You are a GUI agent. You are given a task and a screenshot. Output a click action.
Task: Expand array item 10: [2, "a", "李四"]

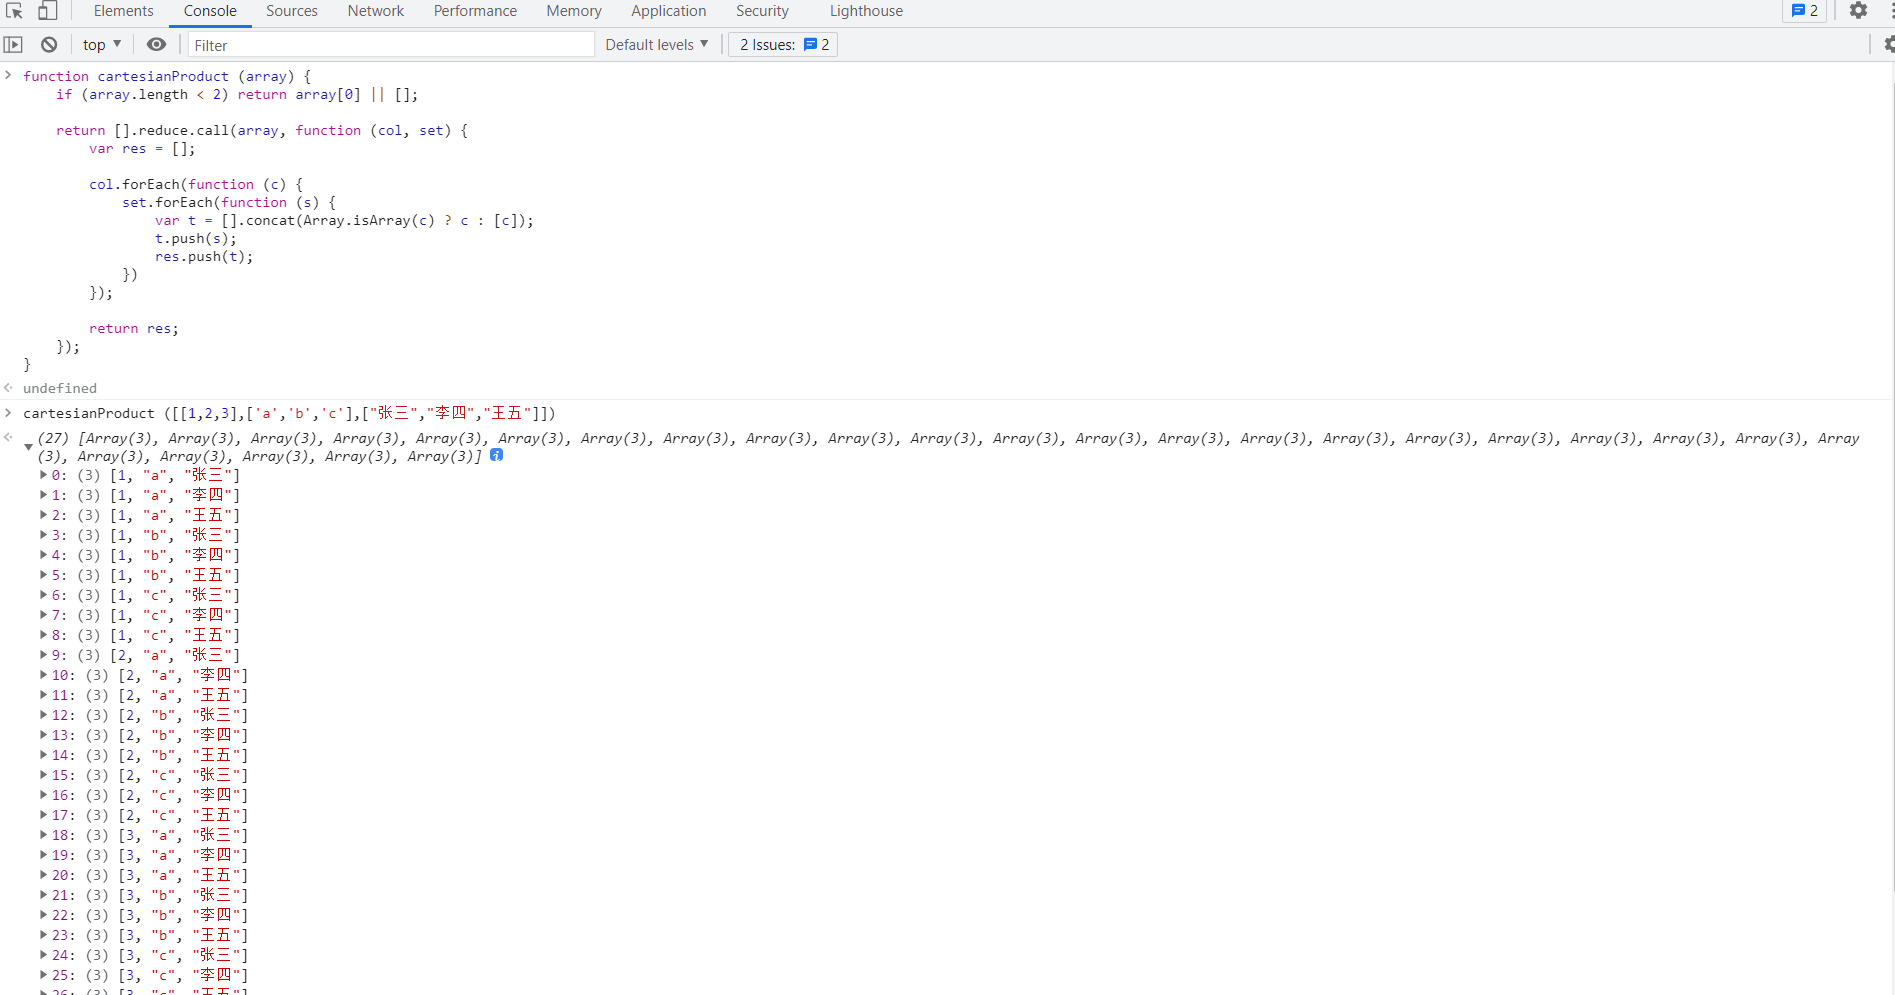[43, 675]
